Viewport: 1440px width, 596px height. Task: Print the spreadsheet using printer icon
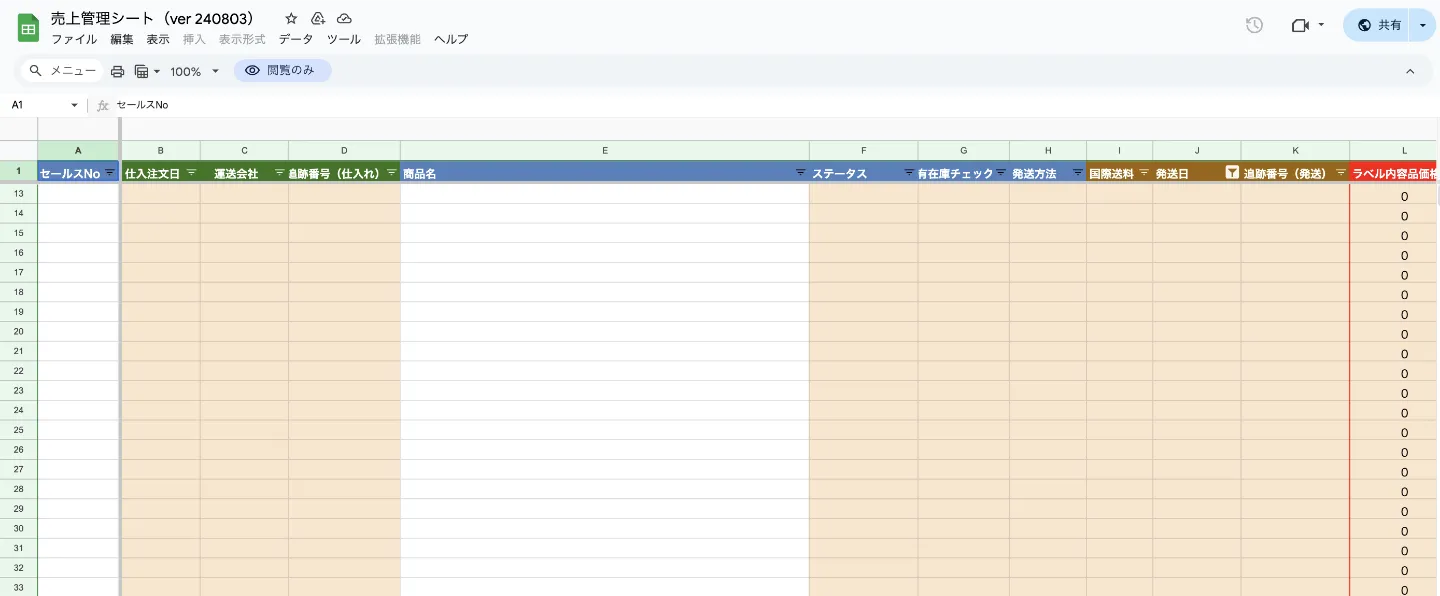[x=117, y=71]
